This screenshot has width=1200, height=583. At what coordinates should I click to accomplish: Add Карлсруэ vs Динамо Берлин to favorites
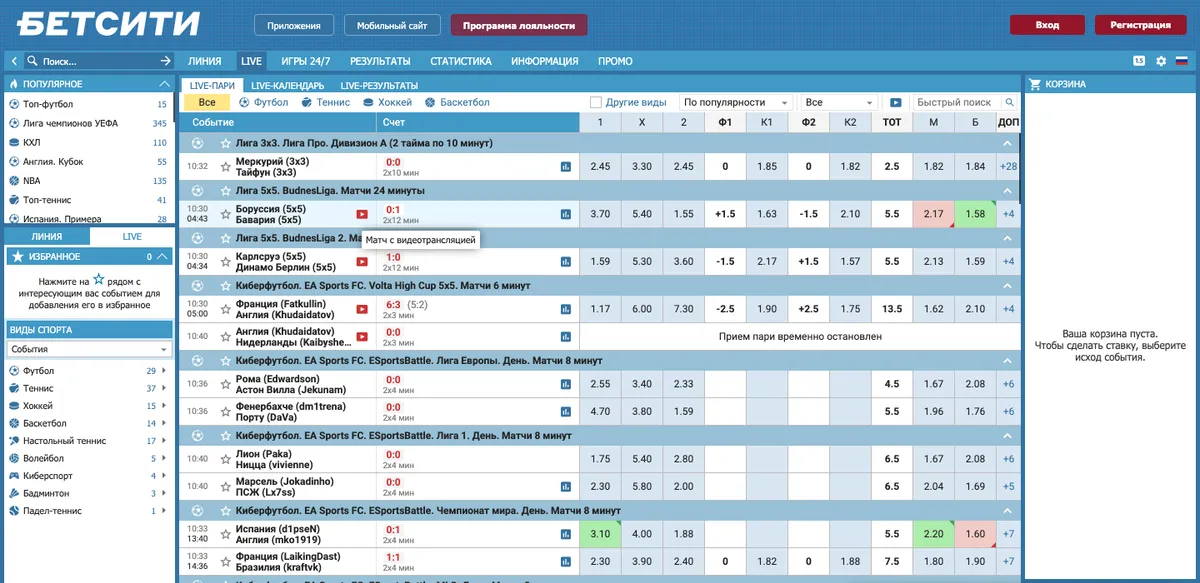[226, 262]
